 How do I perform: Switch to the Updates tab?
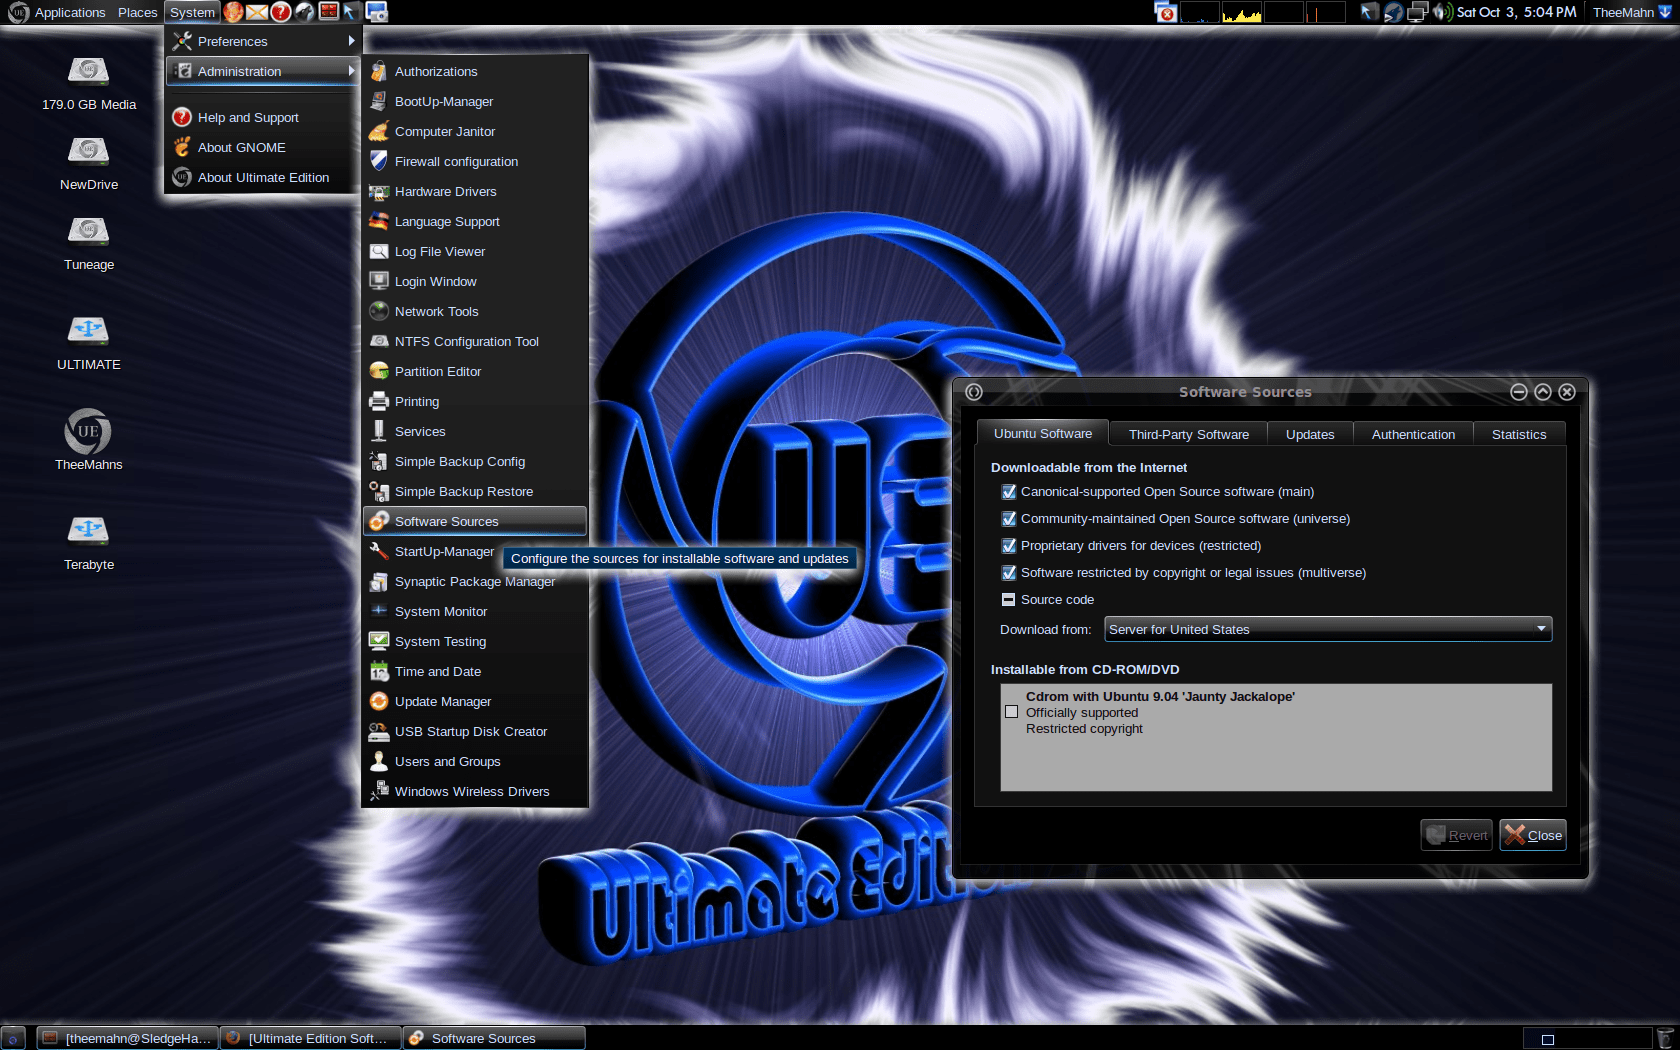point(1310,434)
